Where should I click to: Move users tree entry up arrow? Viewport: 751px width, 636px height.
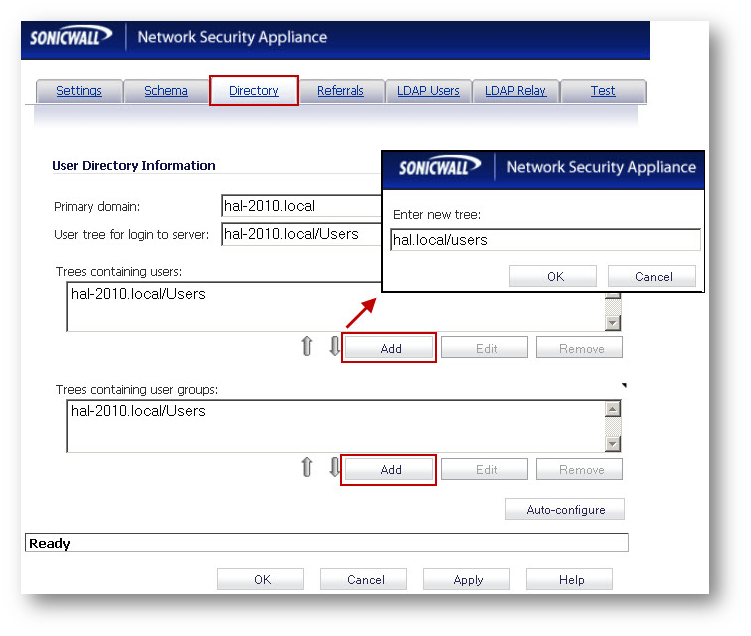tap(307, 346)
